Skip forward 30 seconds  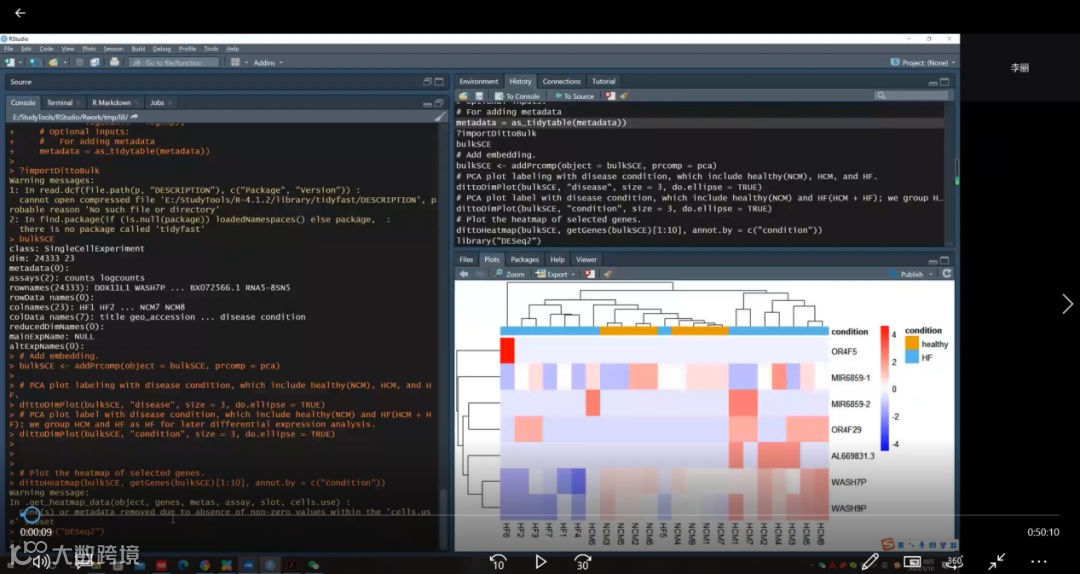583,562
